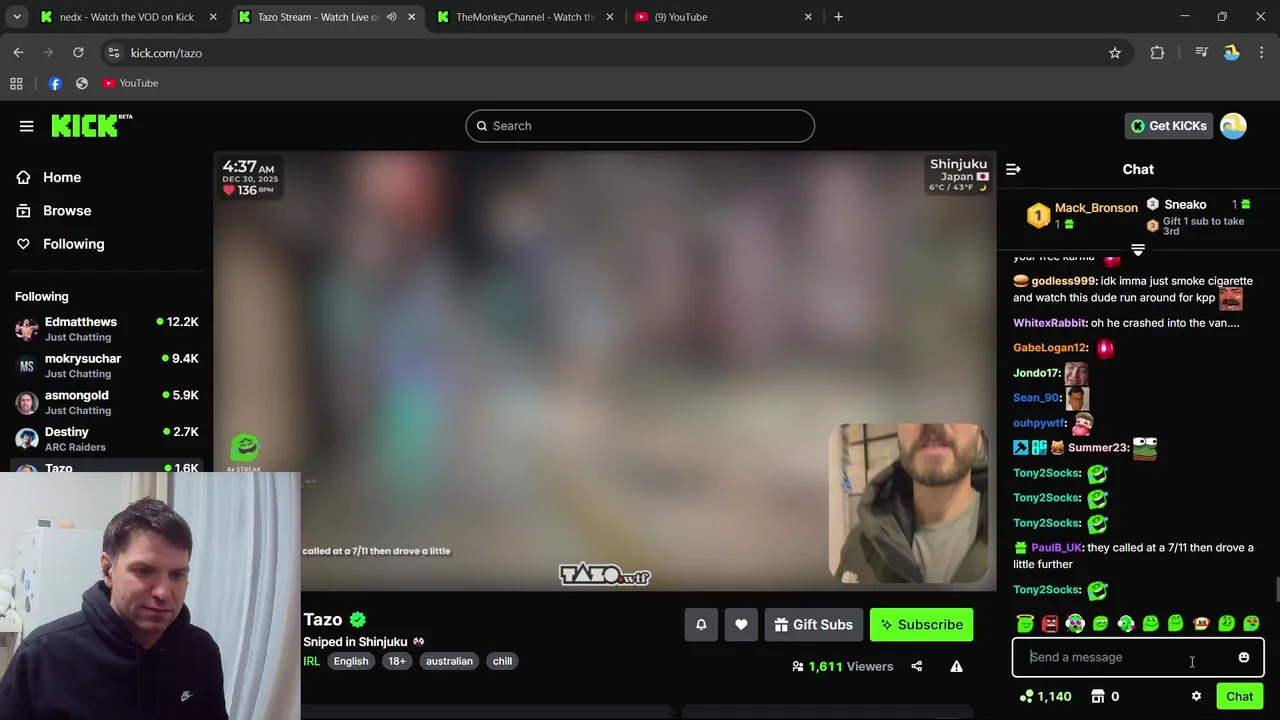The image size is (1280, 720).
Task: Open Following in the sidebar
Action: (73, 244)
